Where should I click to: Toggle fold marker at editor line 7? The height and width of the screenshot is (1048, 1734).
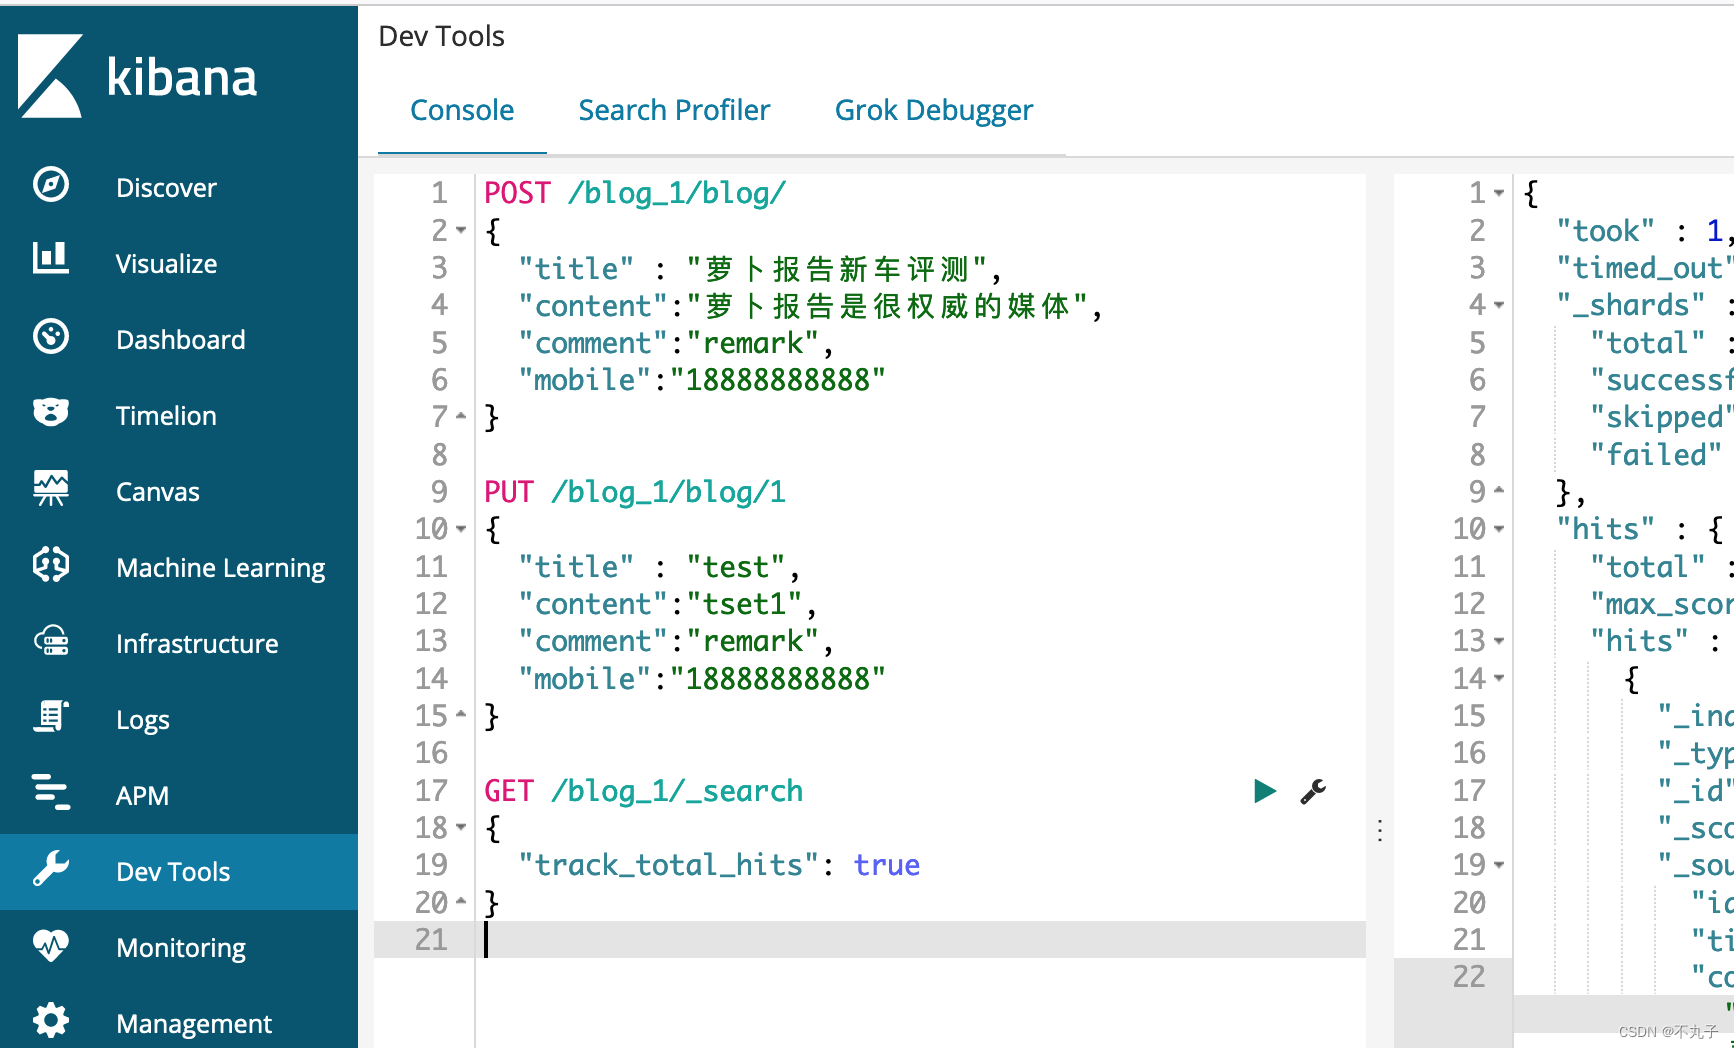461,416
